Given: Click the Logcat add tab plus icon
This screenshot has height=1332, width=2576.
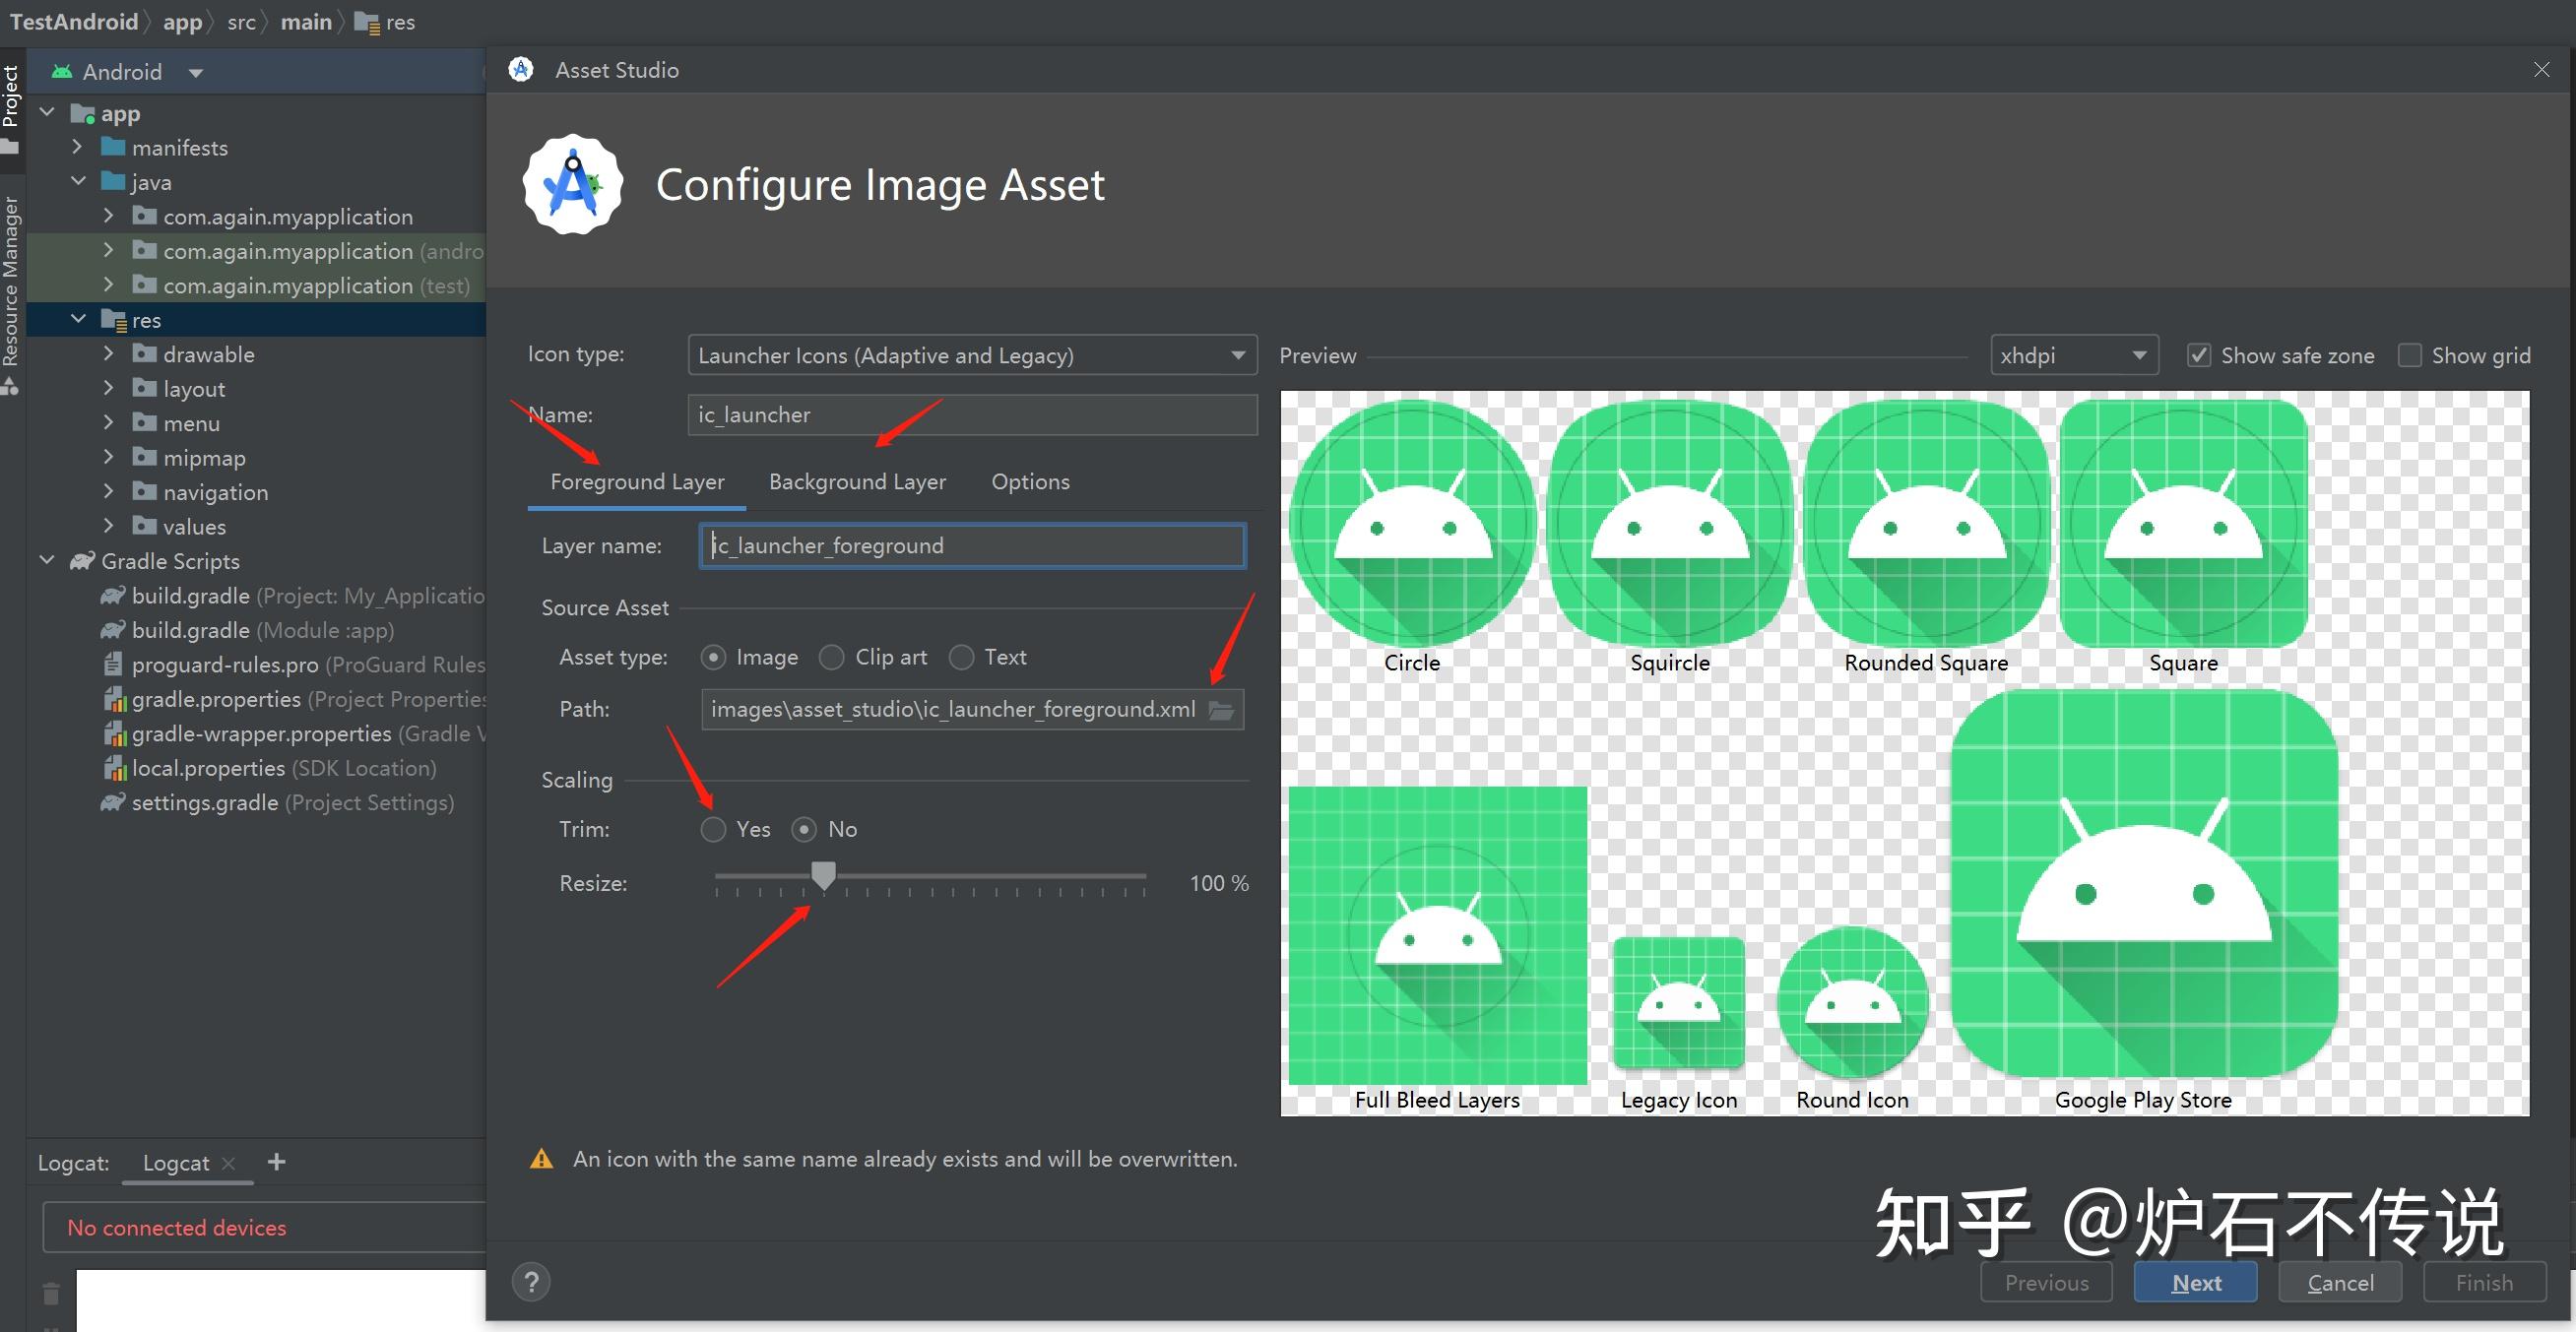Looking at the screenshot, I should [277, 1162].
